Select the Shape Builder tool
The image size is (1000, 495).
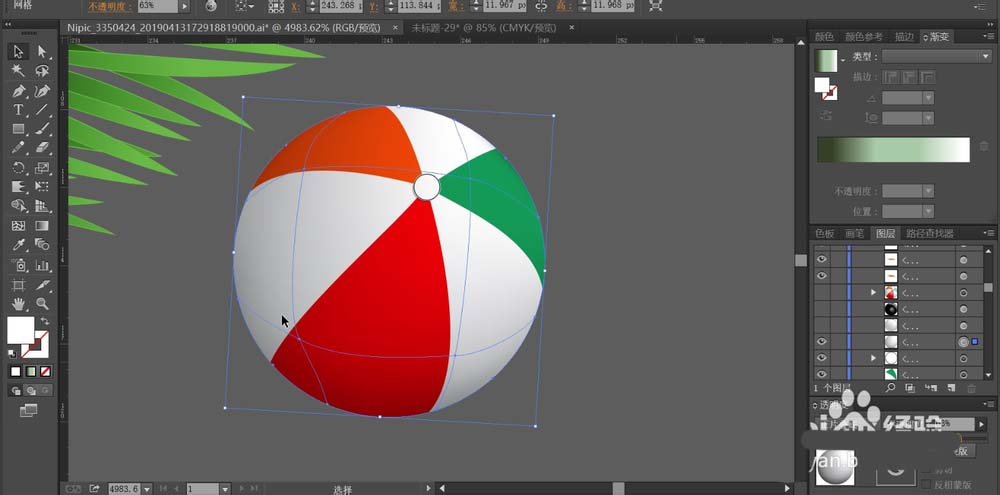click(18, 206)
